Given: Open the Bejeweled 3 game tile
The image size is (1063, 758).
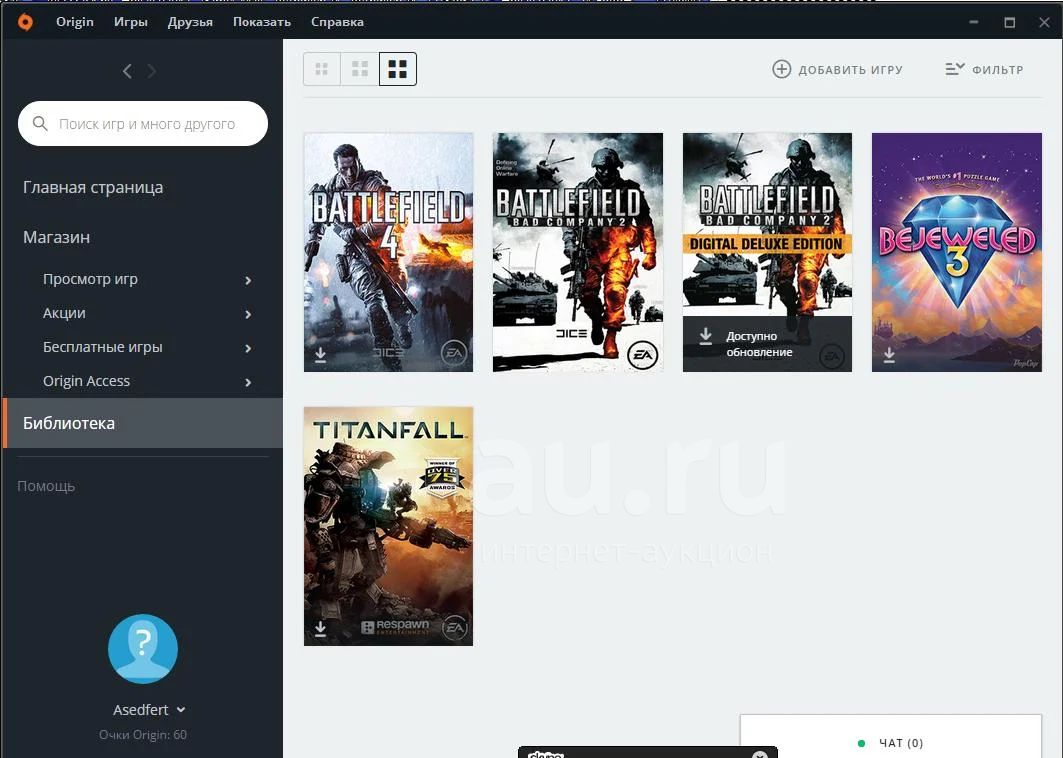Looking at the screenshot, I should [957, 252].
